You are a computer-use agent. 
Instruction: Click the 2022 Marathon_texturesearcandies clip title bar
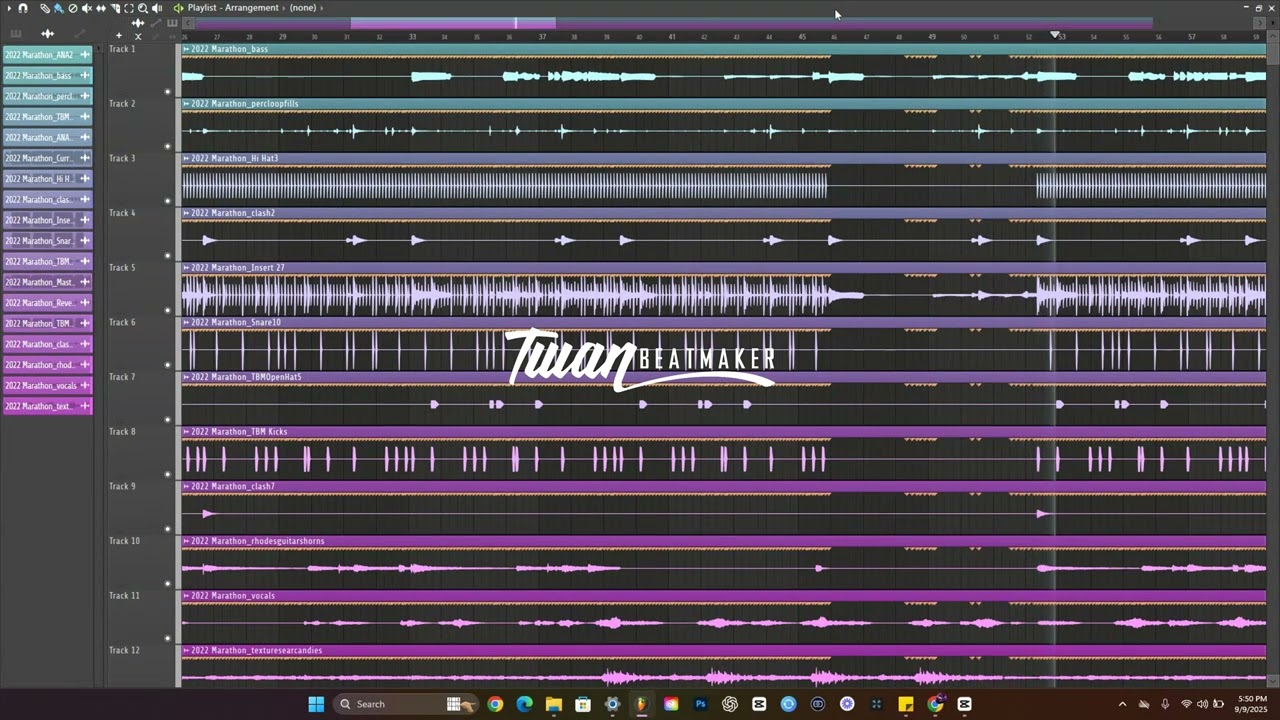point(724,650)
